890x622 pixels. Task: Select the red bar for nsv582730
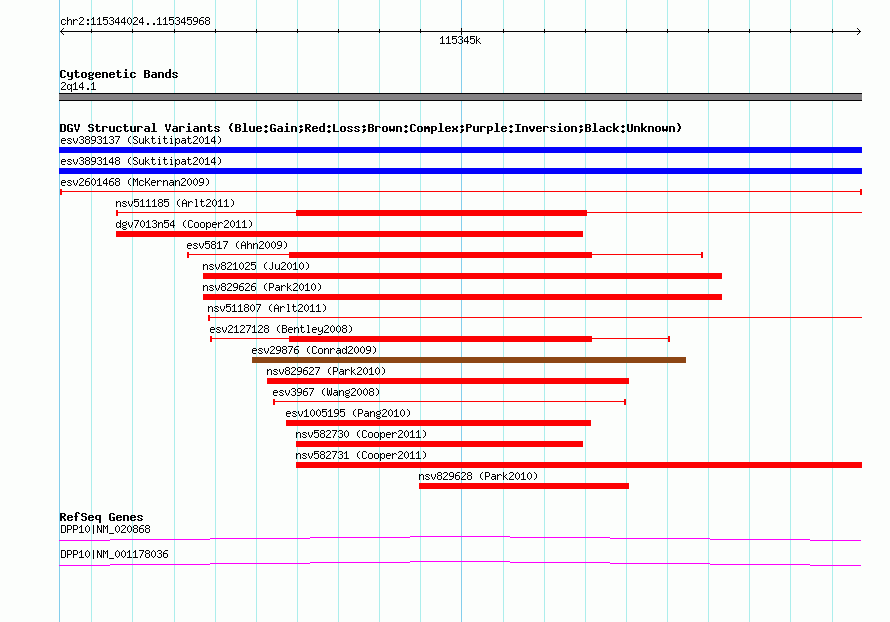click(x=439, y=444)
